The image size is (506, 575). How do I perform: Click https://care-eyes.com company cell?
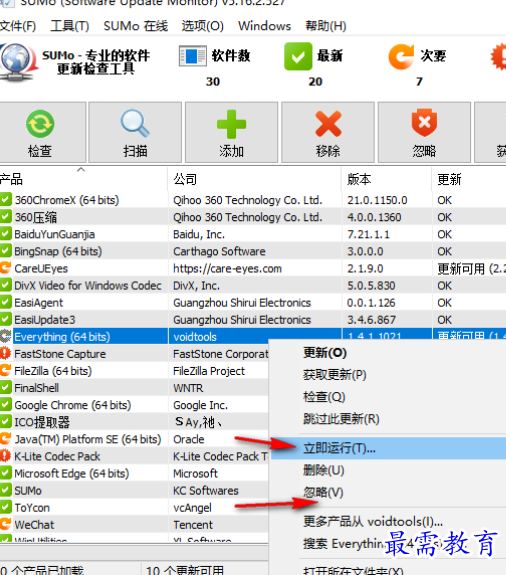[x=227, y=268]
